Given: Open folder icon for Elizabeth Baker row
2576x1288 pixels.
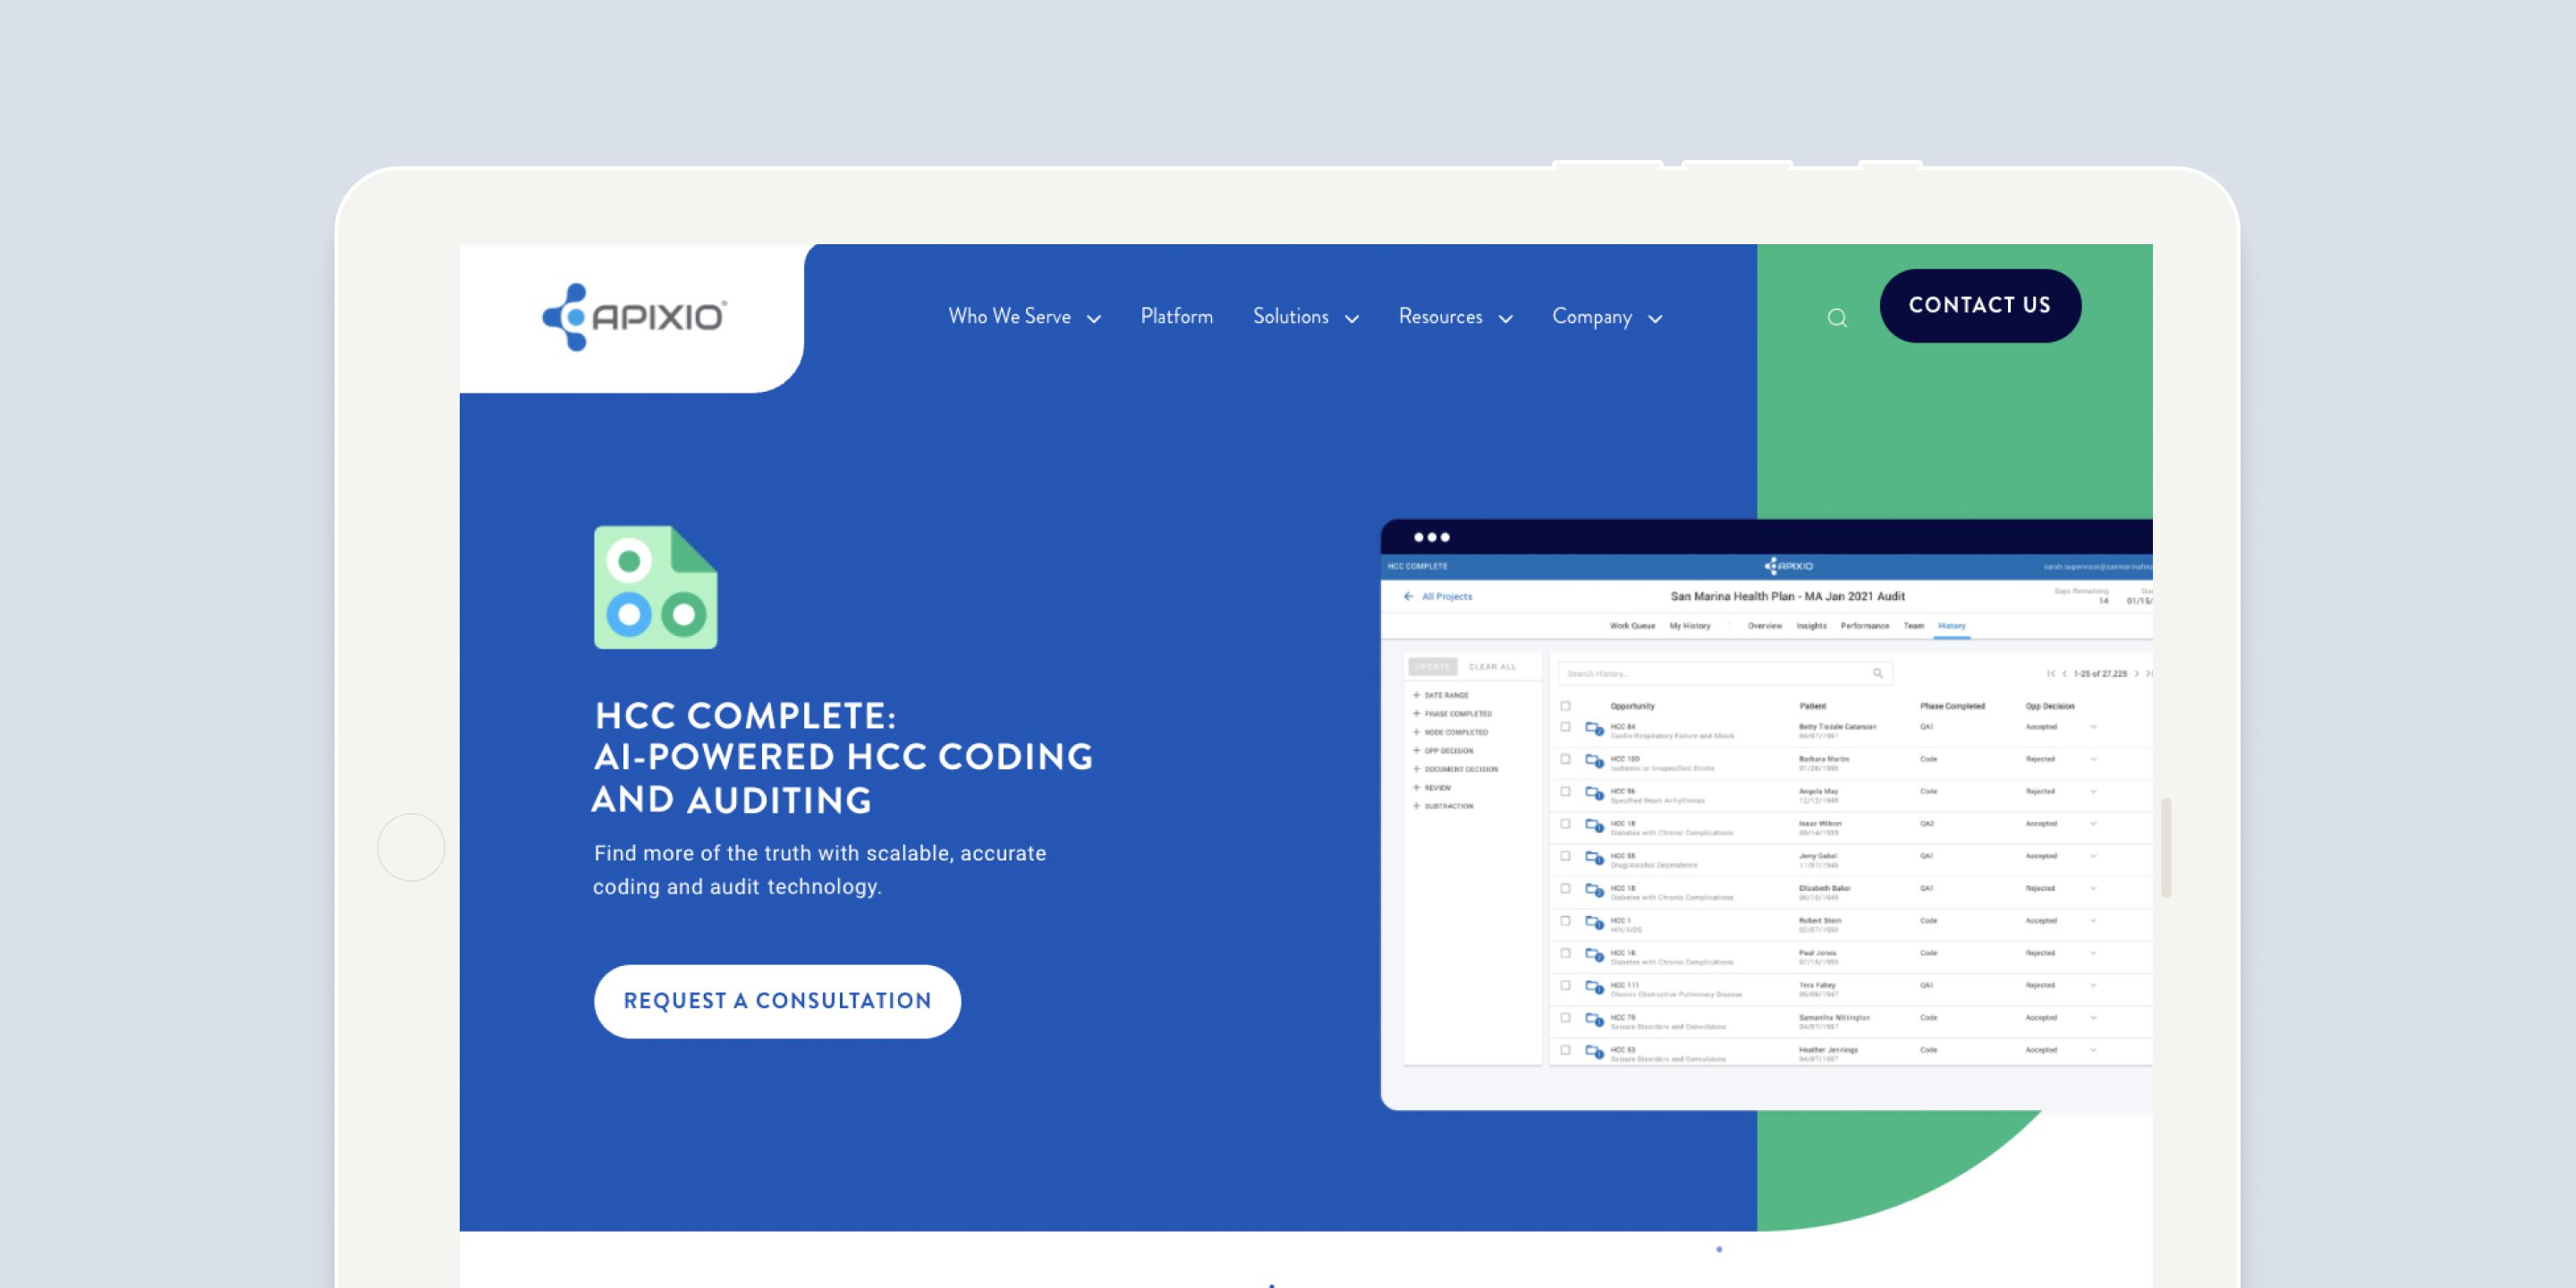Looking at the screenshot, I should [1594, 891].
